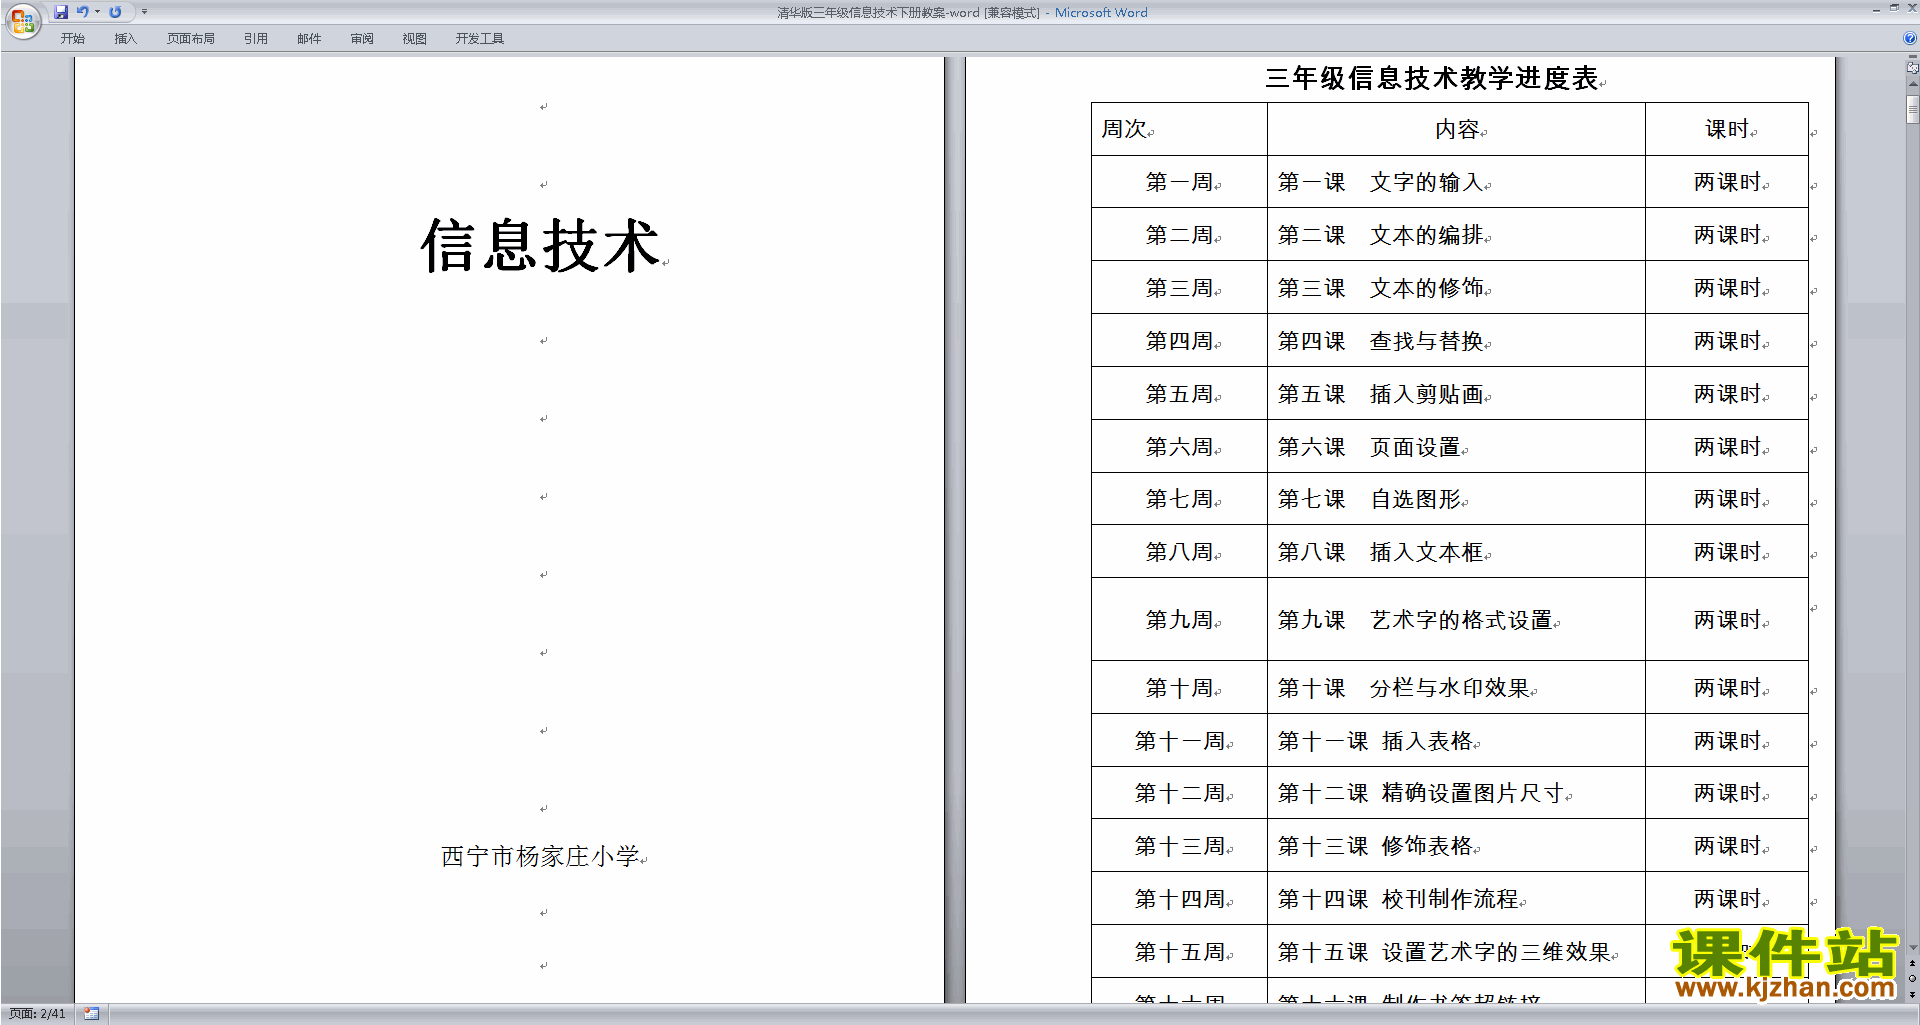
Task: Click 第五课 插入剪贴画 cell
Action: (1456, 394)
